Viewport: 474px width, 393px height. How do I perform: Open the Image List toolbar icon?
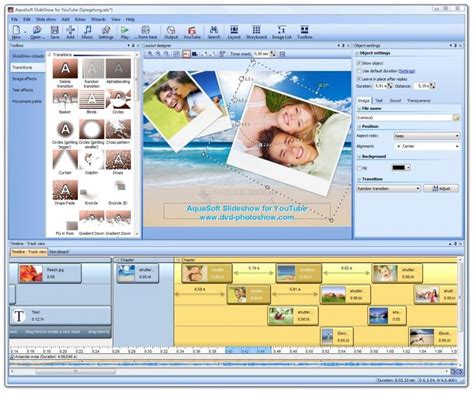point(282,32)
